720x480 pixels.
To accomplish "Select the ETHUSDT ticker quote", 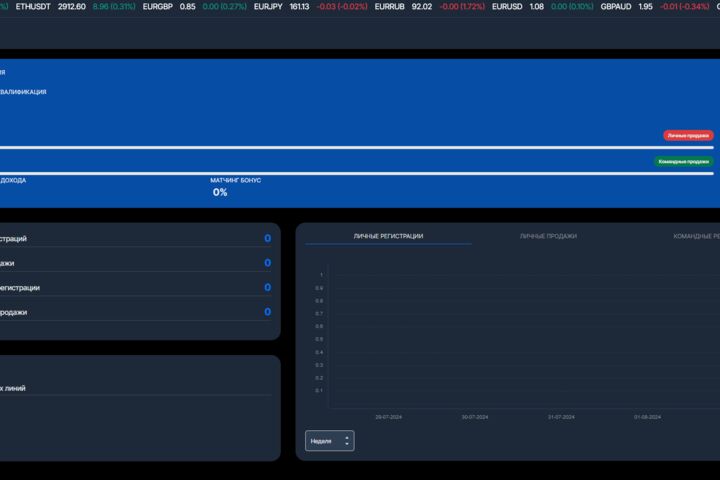I will pyautogui.click(x=76, y=7).
